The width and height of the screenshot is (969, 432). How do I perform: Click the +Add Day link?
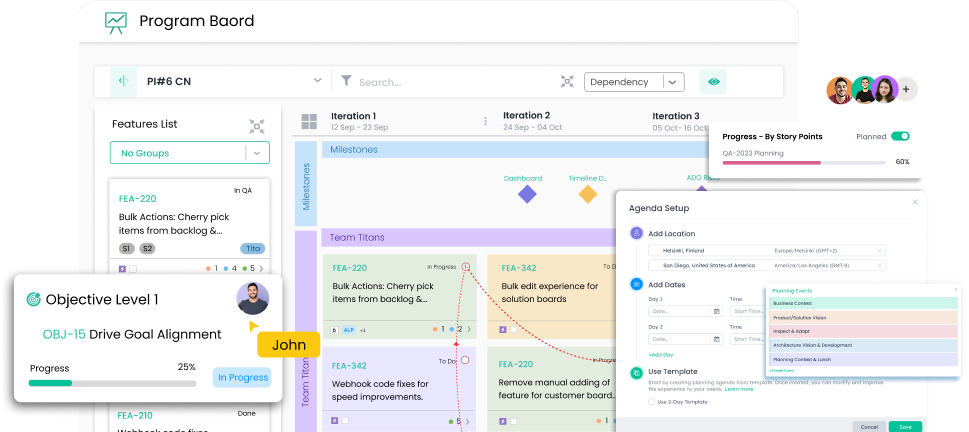(x=661, y=355)
